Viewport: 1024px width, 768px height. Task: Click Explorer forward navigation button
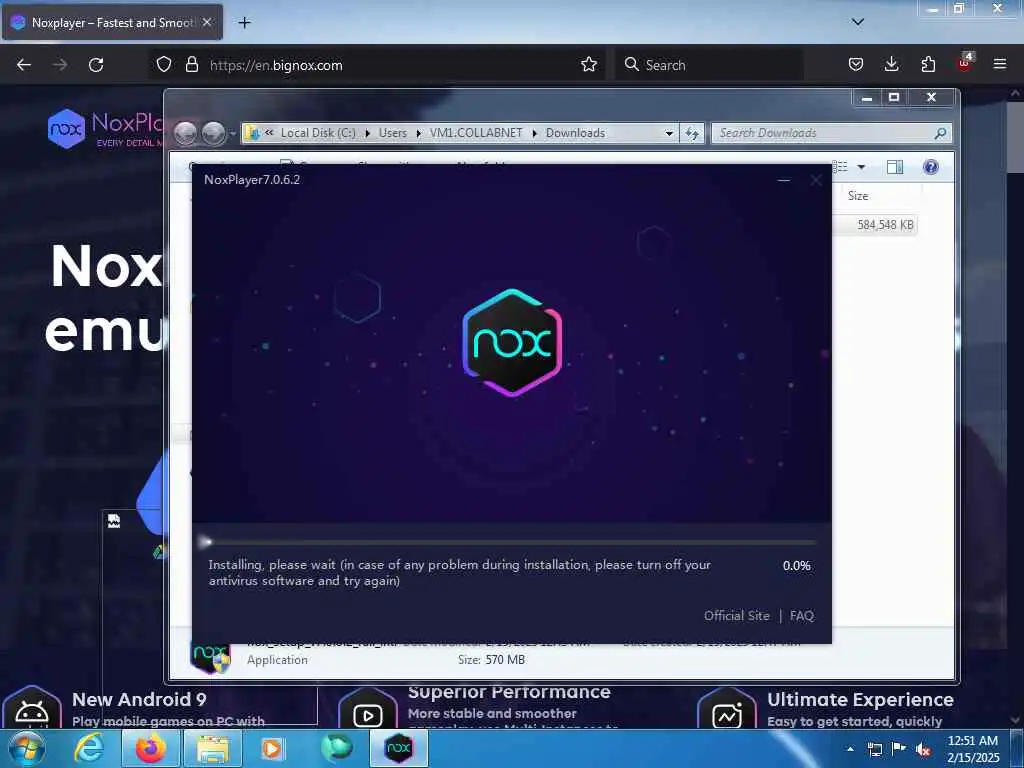[214, 133]
